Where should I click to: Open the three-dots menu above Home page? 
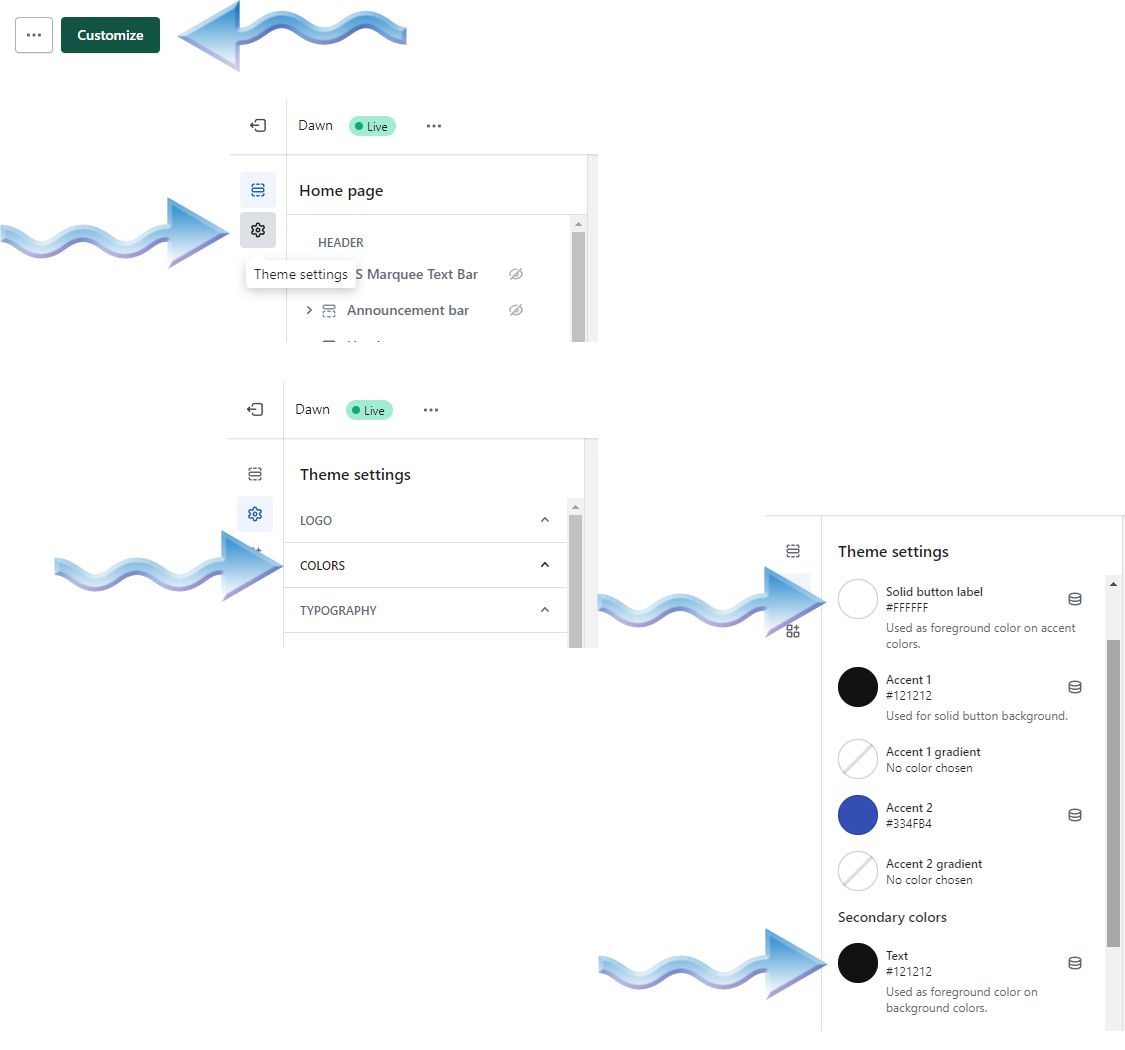[433, 126]
